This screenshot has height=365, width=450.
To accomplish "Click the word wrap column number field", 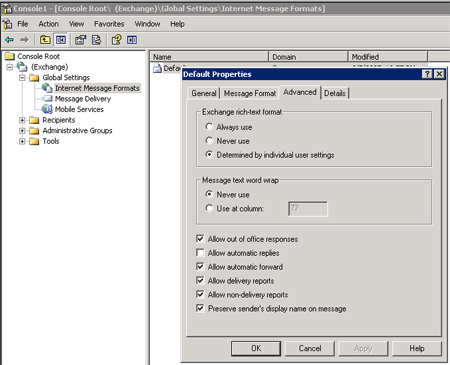I will [x=308, y=209].
